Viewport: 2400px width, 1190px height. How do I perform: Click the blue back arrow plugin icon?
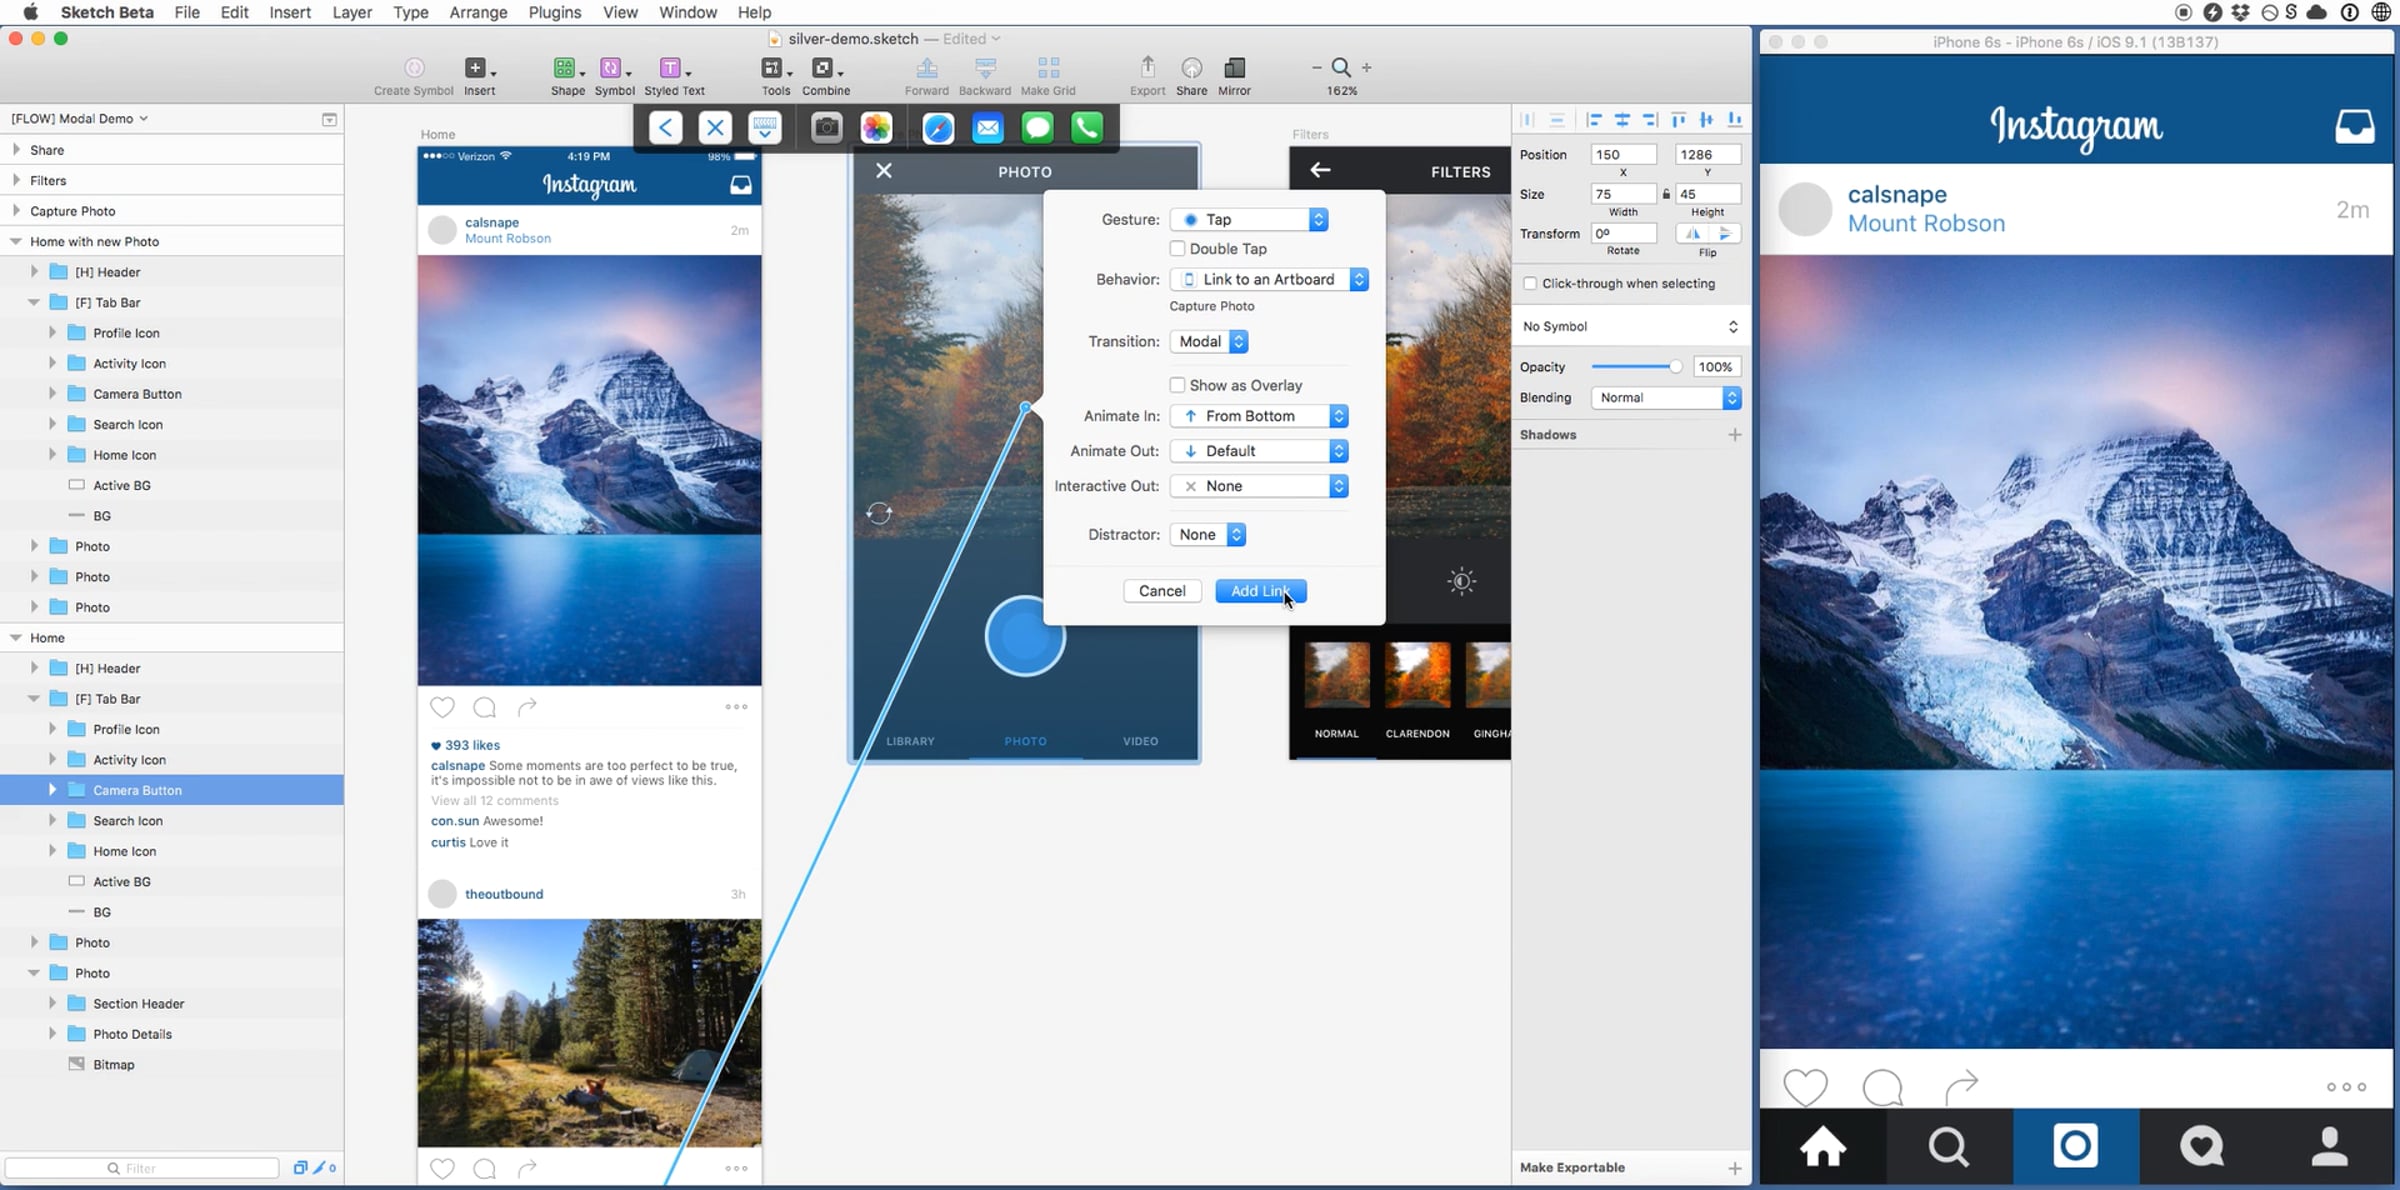pyautogui.click(x=665, y=127)
